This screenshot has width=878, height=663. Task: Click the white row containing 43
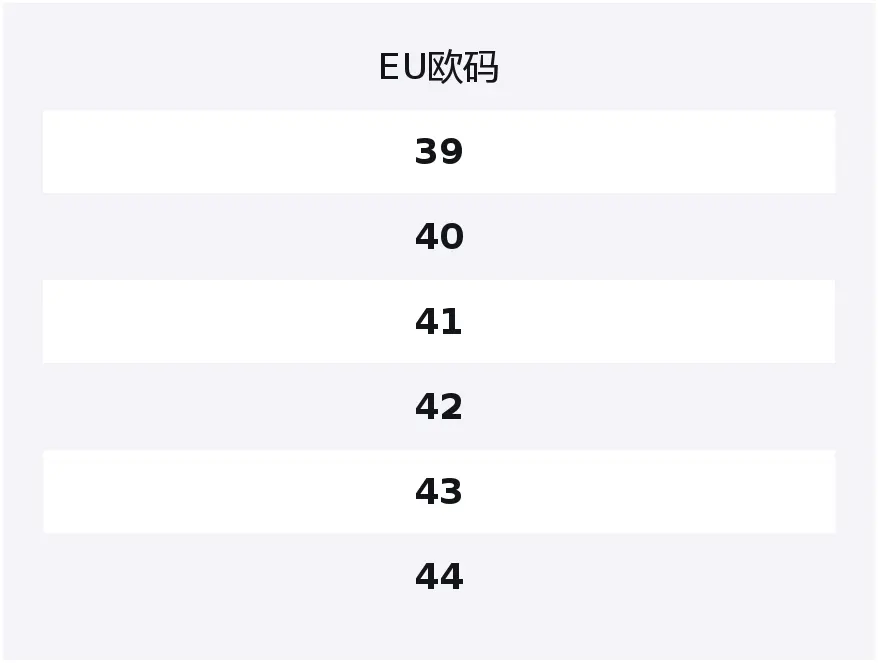click(439, 492)
